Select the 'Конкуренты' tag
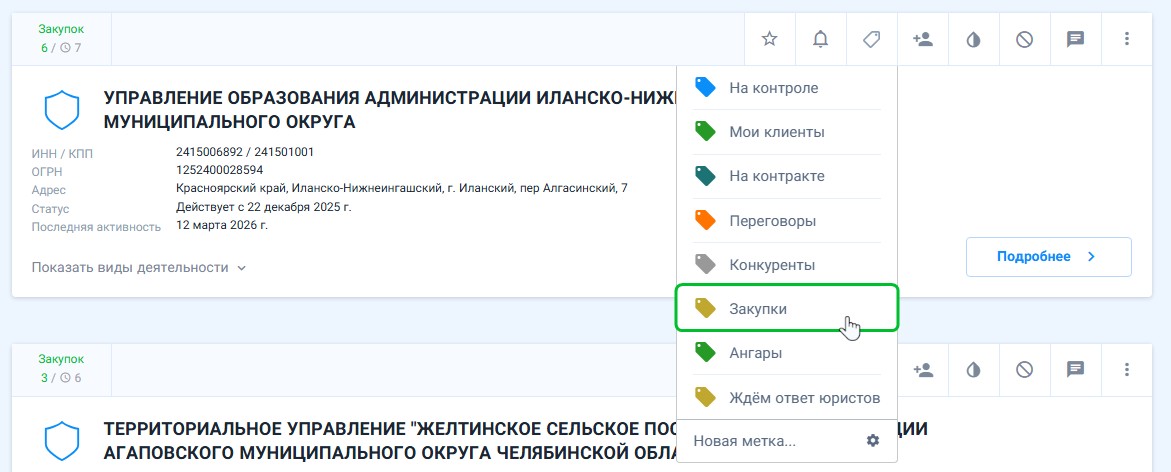The width and height of the screenshot is (1171, 472). pos(787,265)
